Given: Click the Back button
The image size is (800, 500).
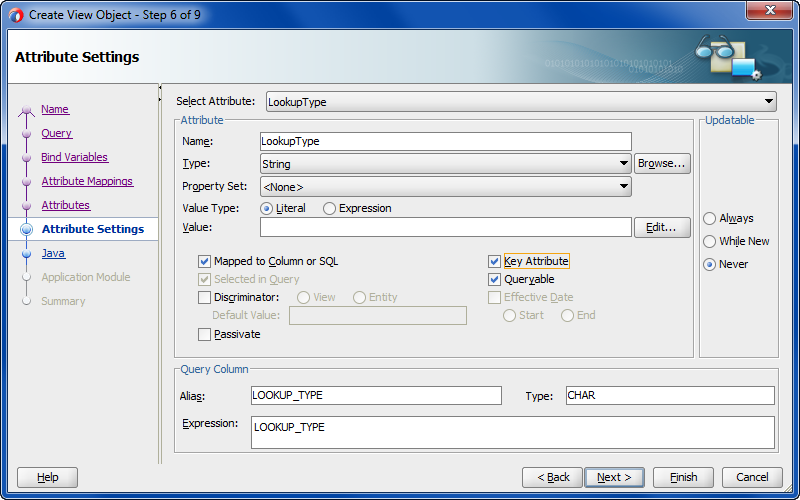Looking at the screenshot, I should 553,478.
